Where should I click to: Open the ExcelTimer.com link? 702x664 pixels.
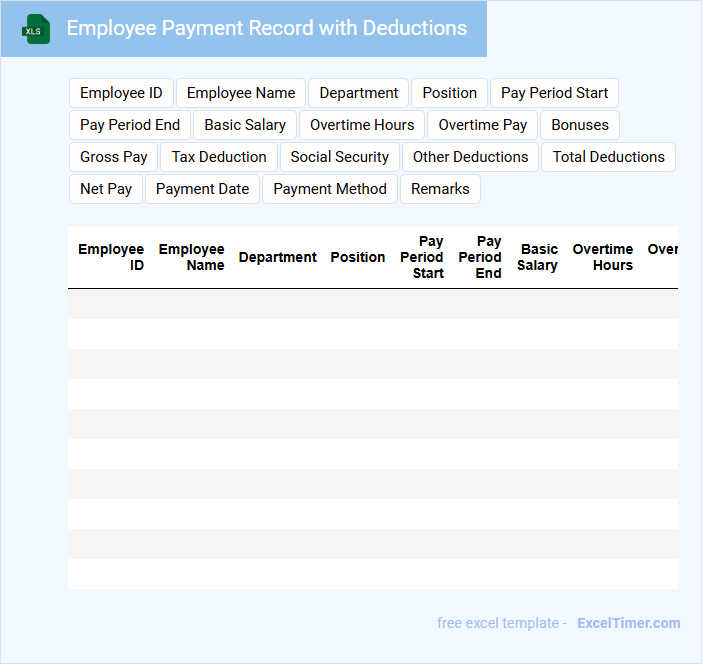point(628,623)
